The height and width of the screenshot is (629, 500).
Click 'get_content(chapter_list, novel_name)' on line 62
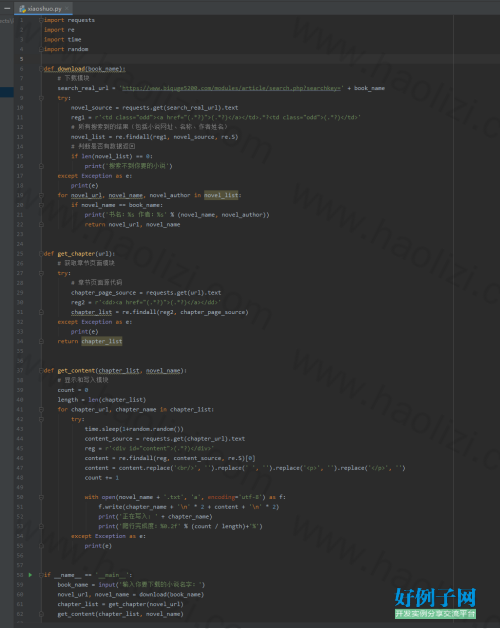(120, 614)
